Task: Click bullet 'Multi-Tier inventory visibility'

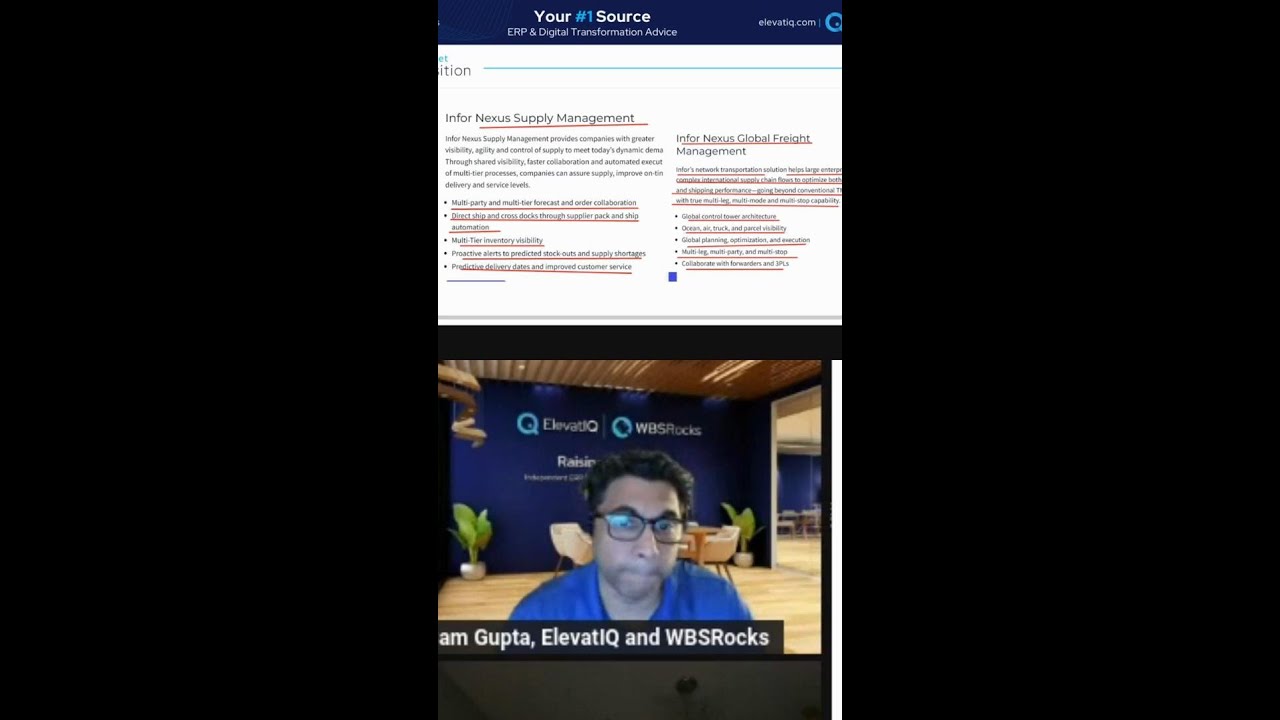Action: click(497, 241)
